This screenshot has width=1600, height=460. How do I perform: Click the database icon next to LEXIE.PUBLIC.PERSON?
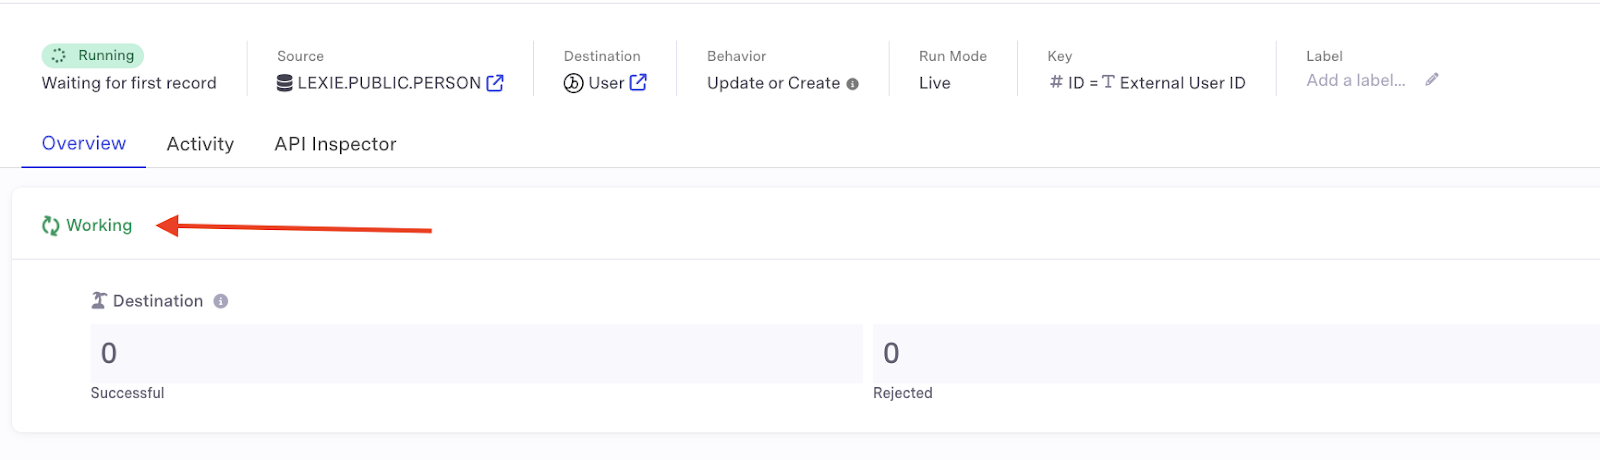(285, 83)
